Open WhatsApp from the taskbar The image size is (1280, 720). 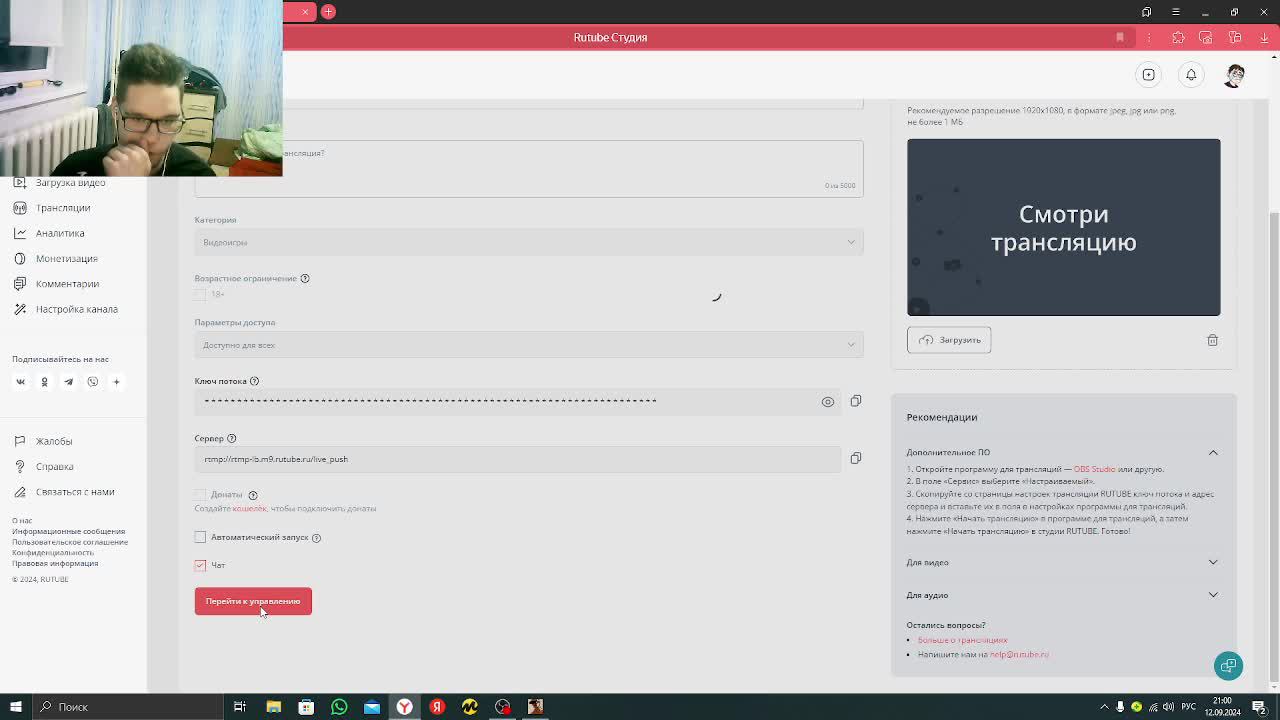pos(339,707)
